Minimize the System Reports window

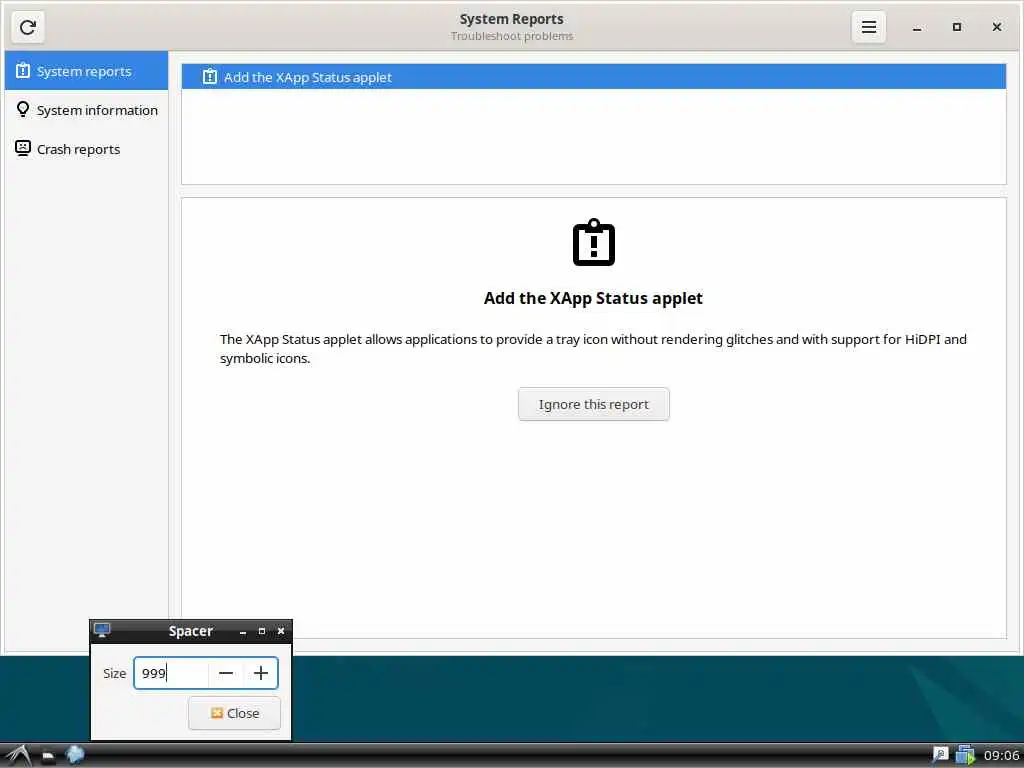917,27
